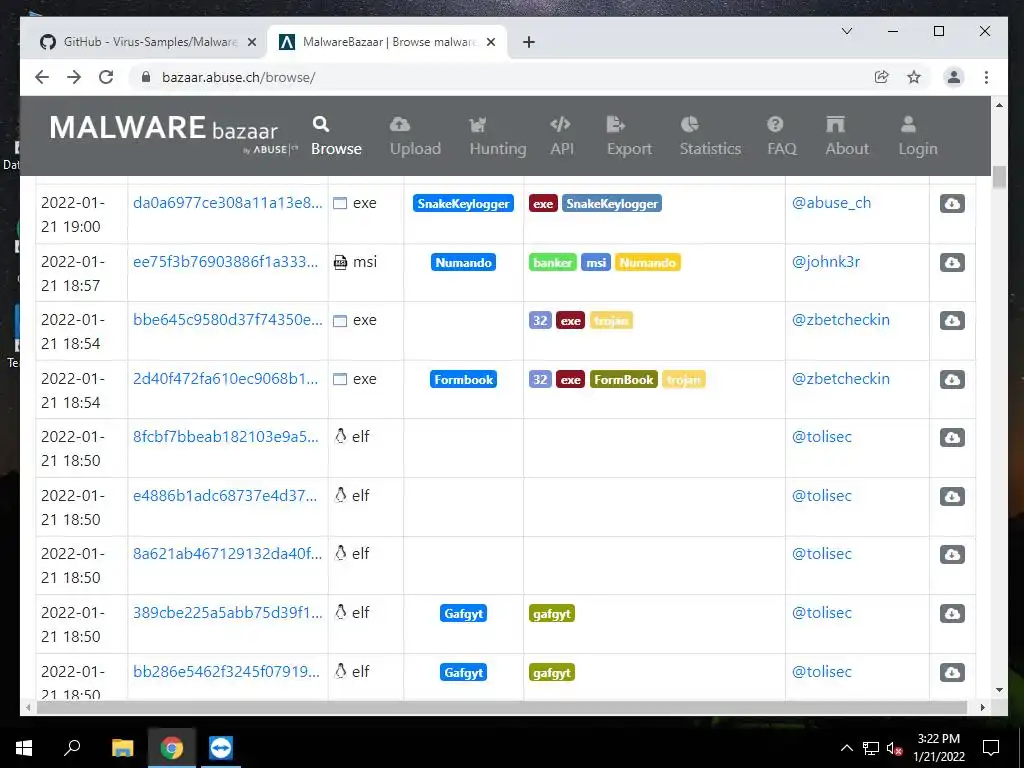Click the yellow Numando tag
Image resolution: width=1024 pixels, height=768 pixels.
coord(647,263)
